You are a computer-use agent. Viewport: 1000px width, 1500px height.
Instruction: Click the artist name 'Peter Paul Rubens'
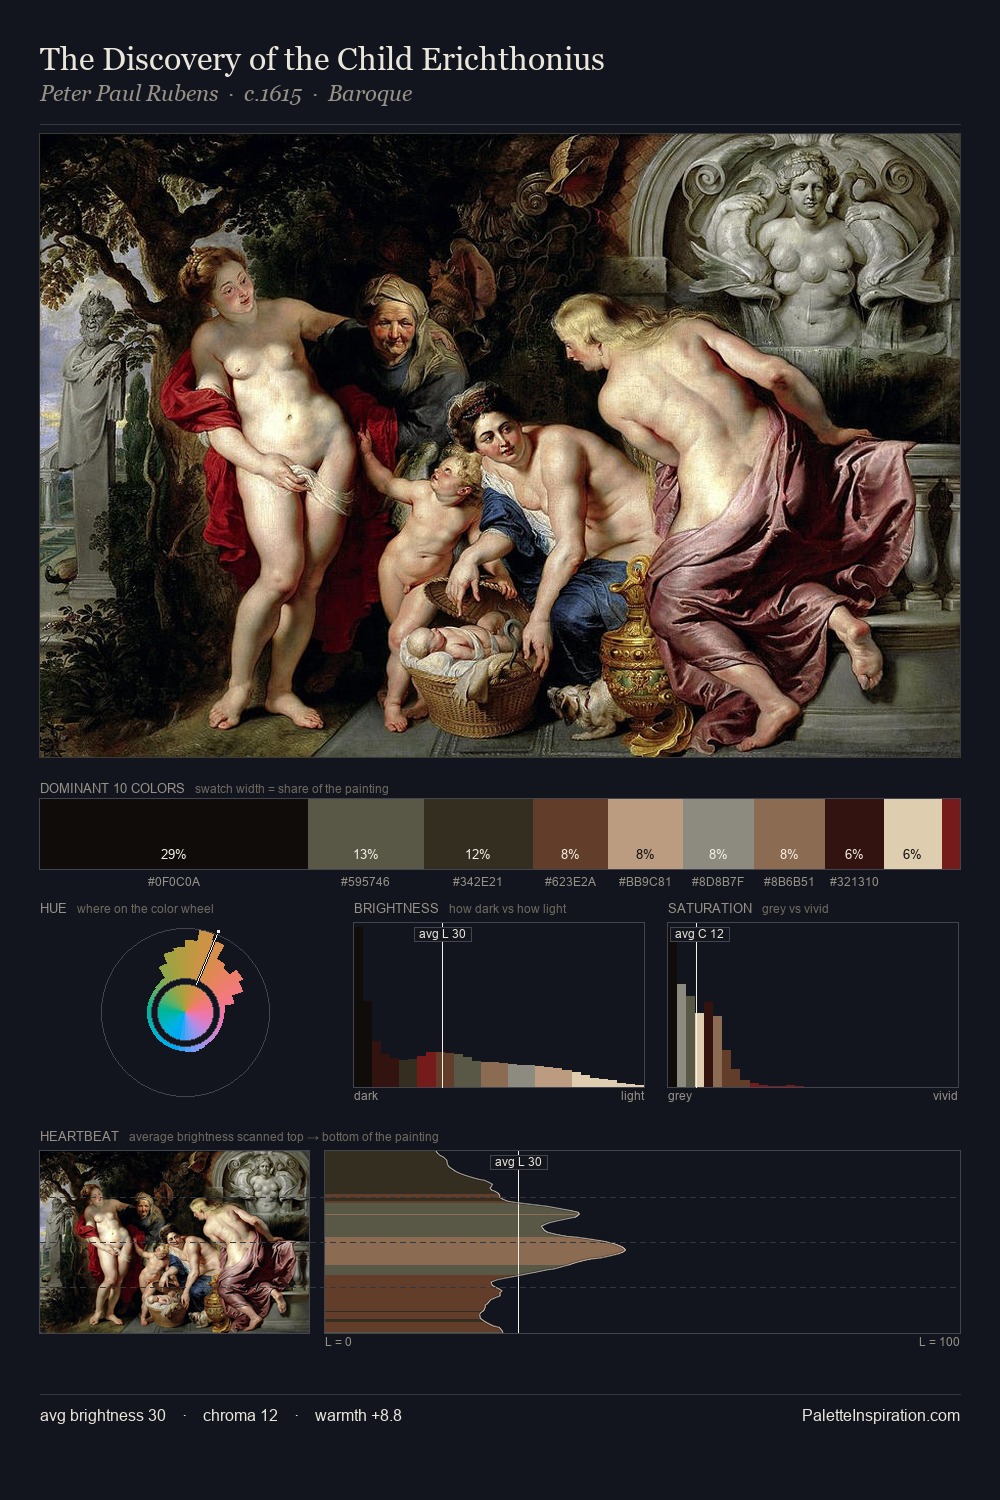(129, 94)
